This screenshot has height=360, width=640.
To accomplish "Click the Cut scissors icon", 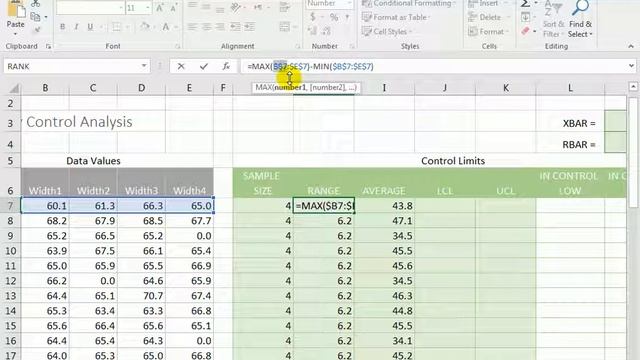I will (x=36, y=3).
